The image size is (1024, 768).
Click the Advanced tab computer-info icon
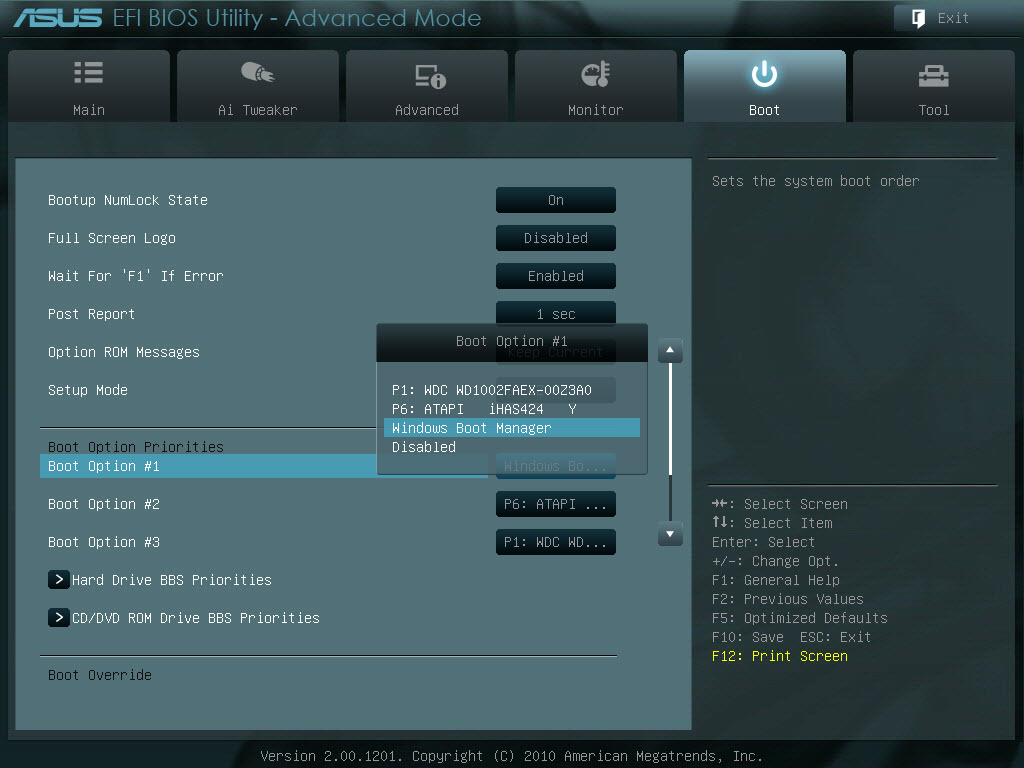[430, 76]
